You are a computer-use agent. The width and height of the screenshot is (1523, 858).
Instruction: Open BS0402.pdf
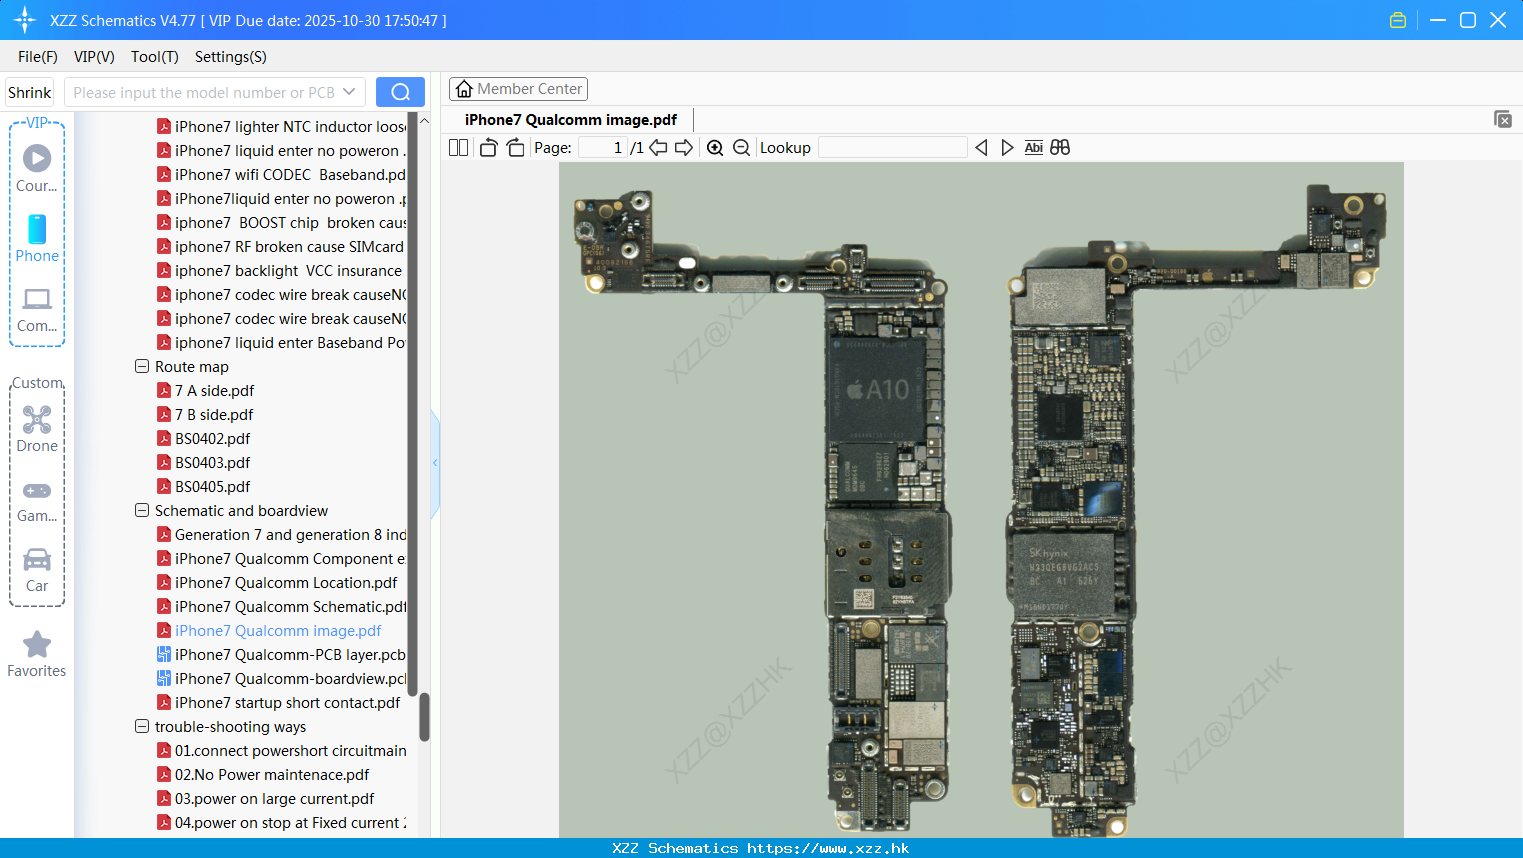[x=212, y=438]
